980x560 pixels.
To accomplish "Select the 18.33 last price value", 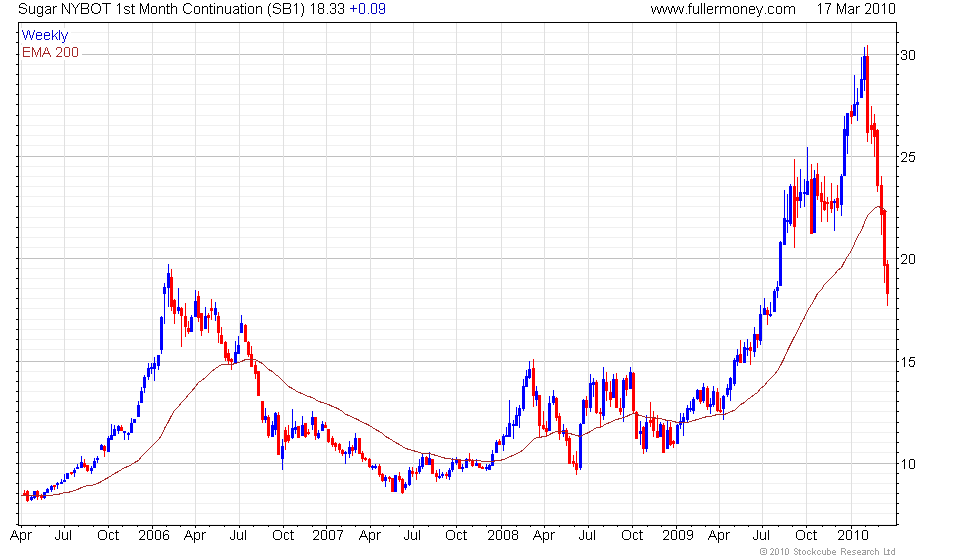I will (x=327, y=9).
